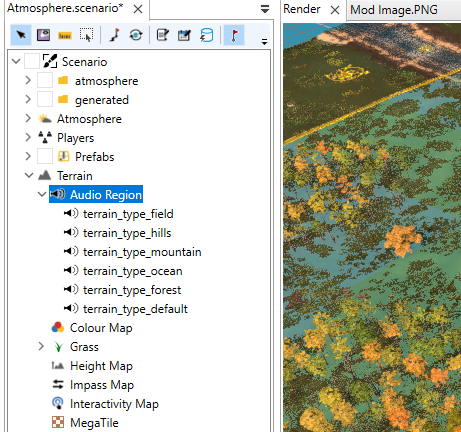Select terrain_type_ocean audio region
The image size is (461, 432).
pyautogui.click(x=133, y=271)
